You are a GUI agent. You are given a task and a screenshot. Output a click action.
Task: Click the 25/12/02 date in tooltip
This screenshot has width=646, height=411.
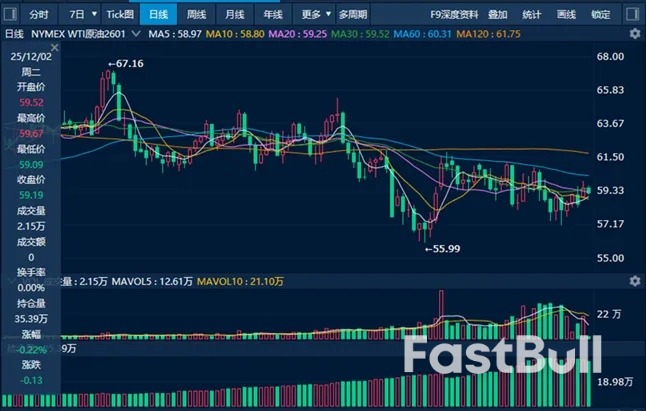[31, 57]
